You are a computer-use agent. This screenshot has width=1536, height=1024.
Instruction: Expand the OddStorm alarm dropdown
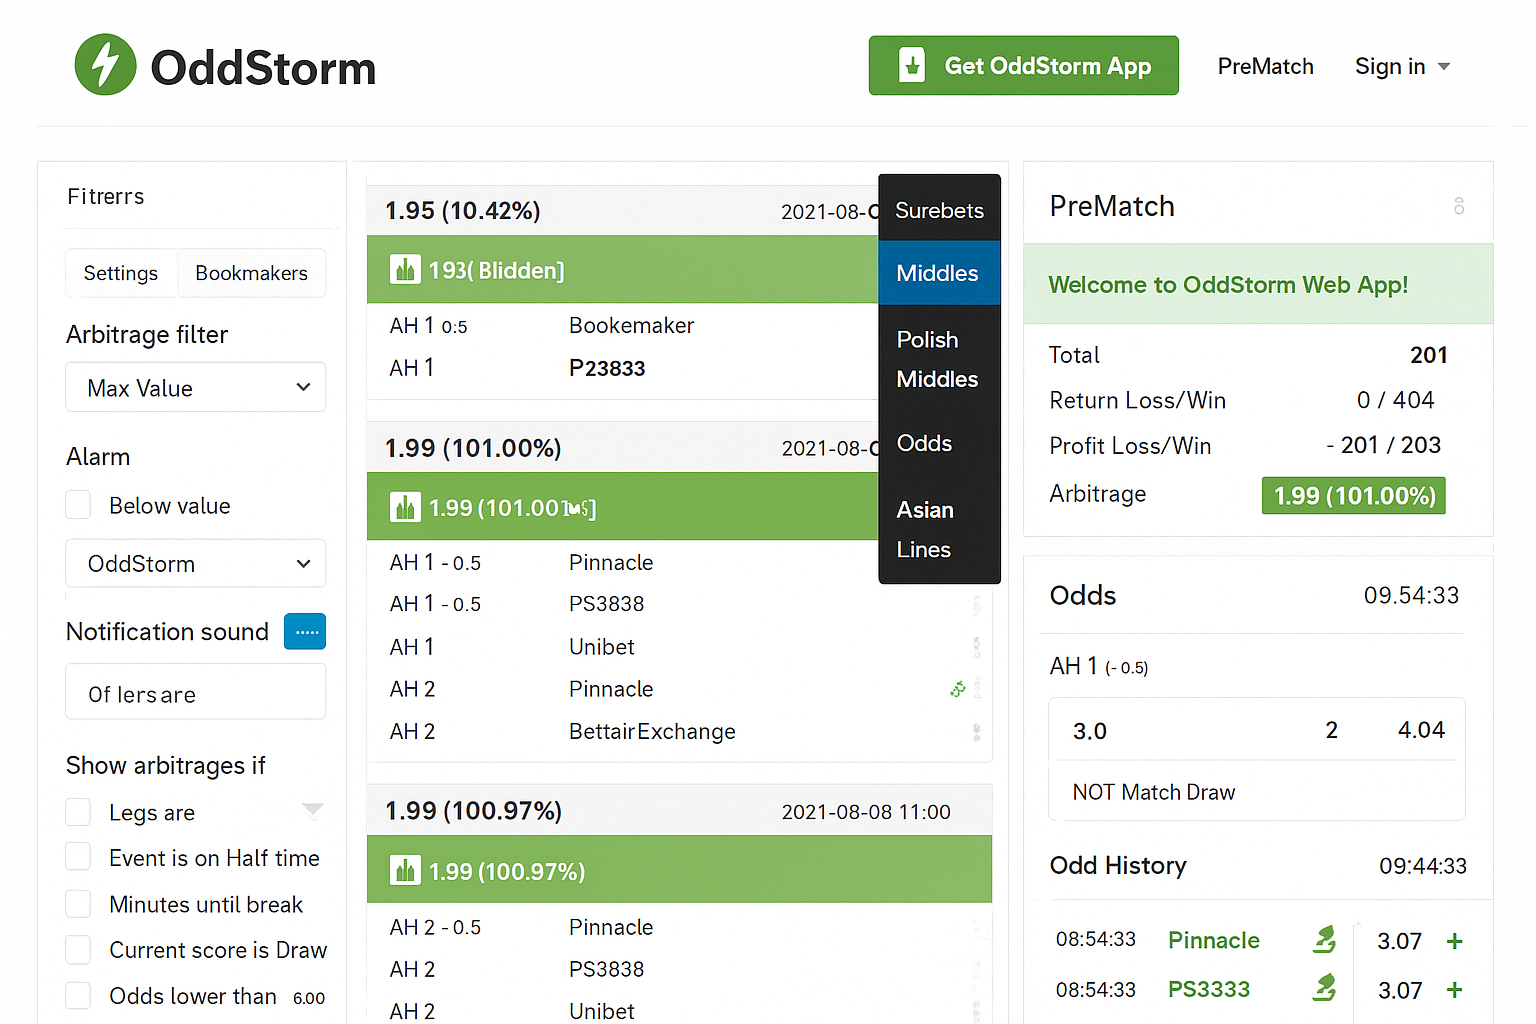[x=196, y=564]
